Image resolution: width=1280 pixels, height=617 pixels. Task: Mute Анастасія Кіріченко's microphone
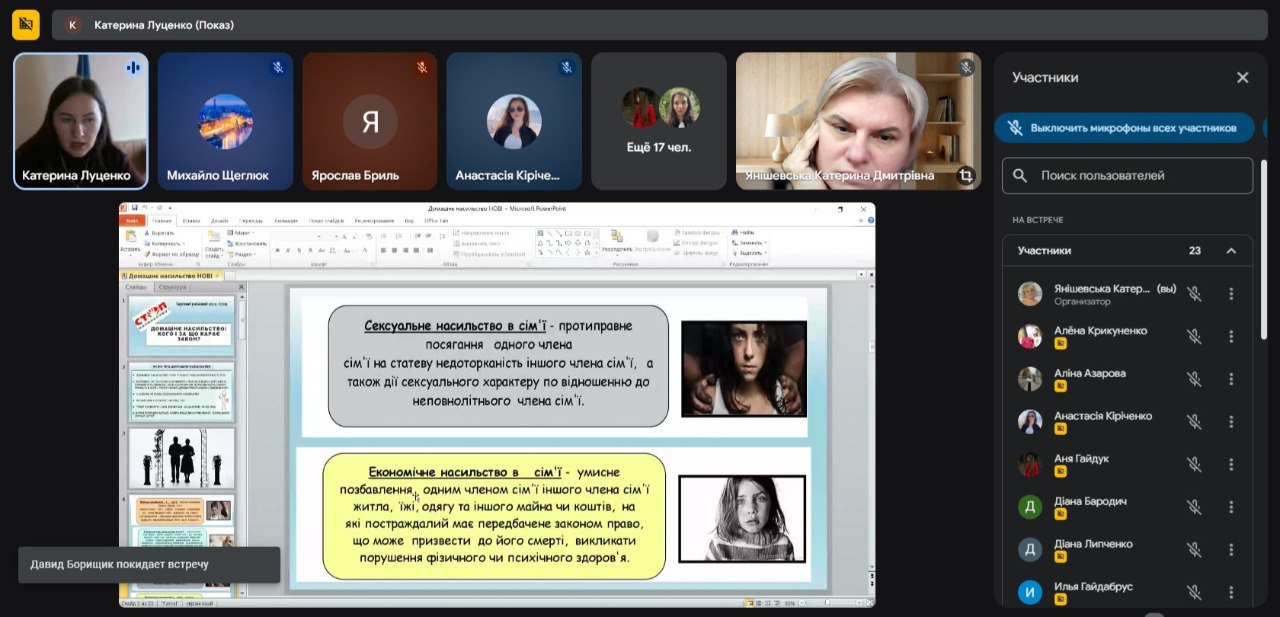pyautogui.click(x=1193, y=422)
